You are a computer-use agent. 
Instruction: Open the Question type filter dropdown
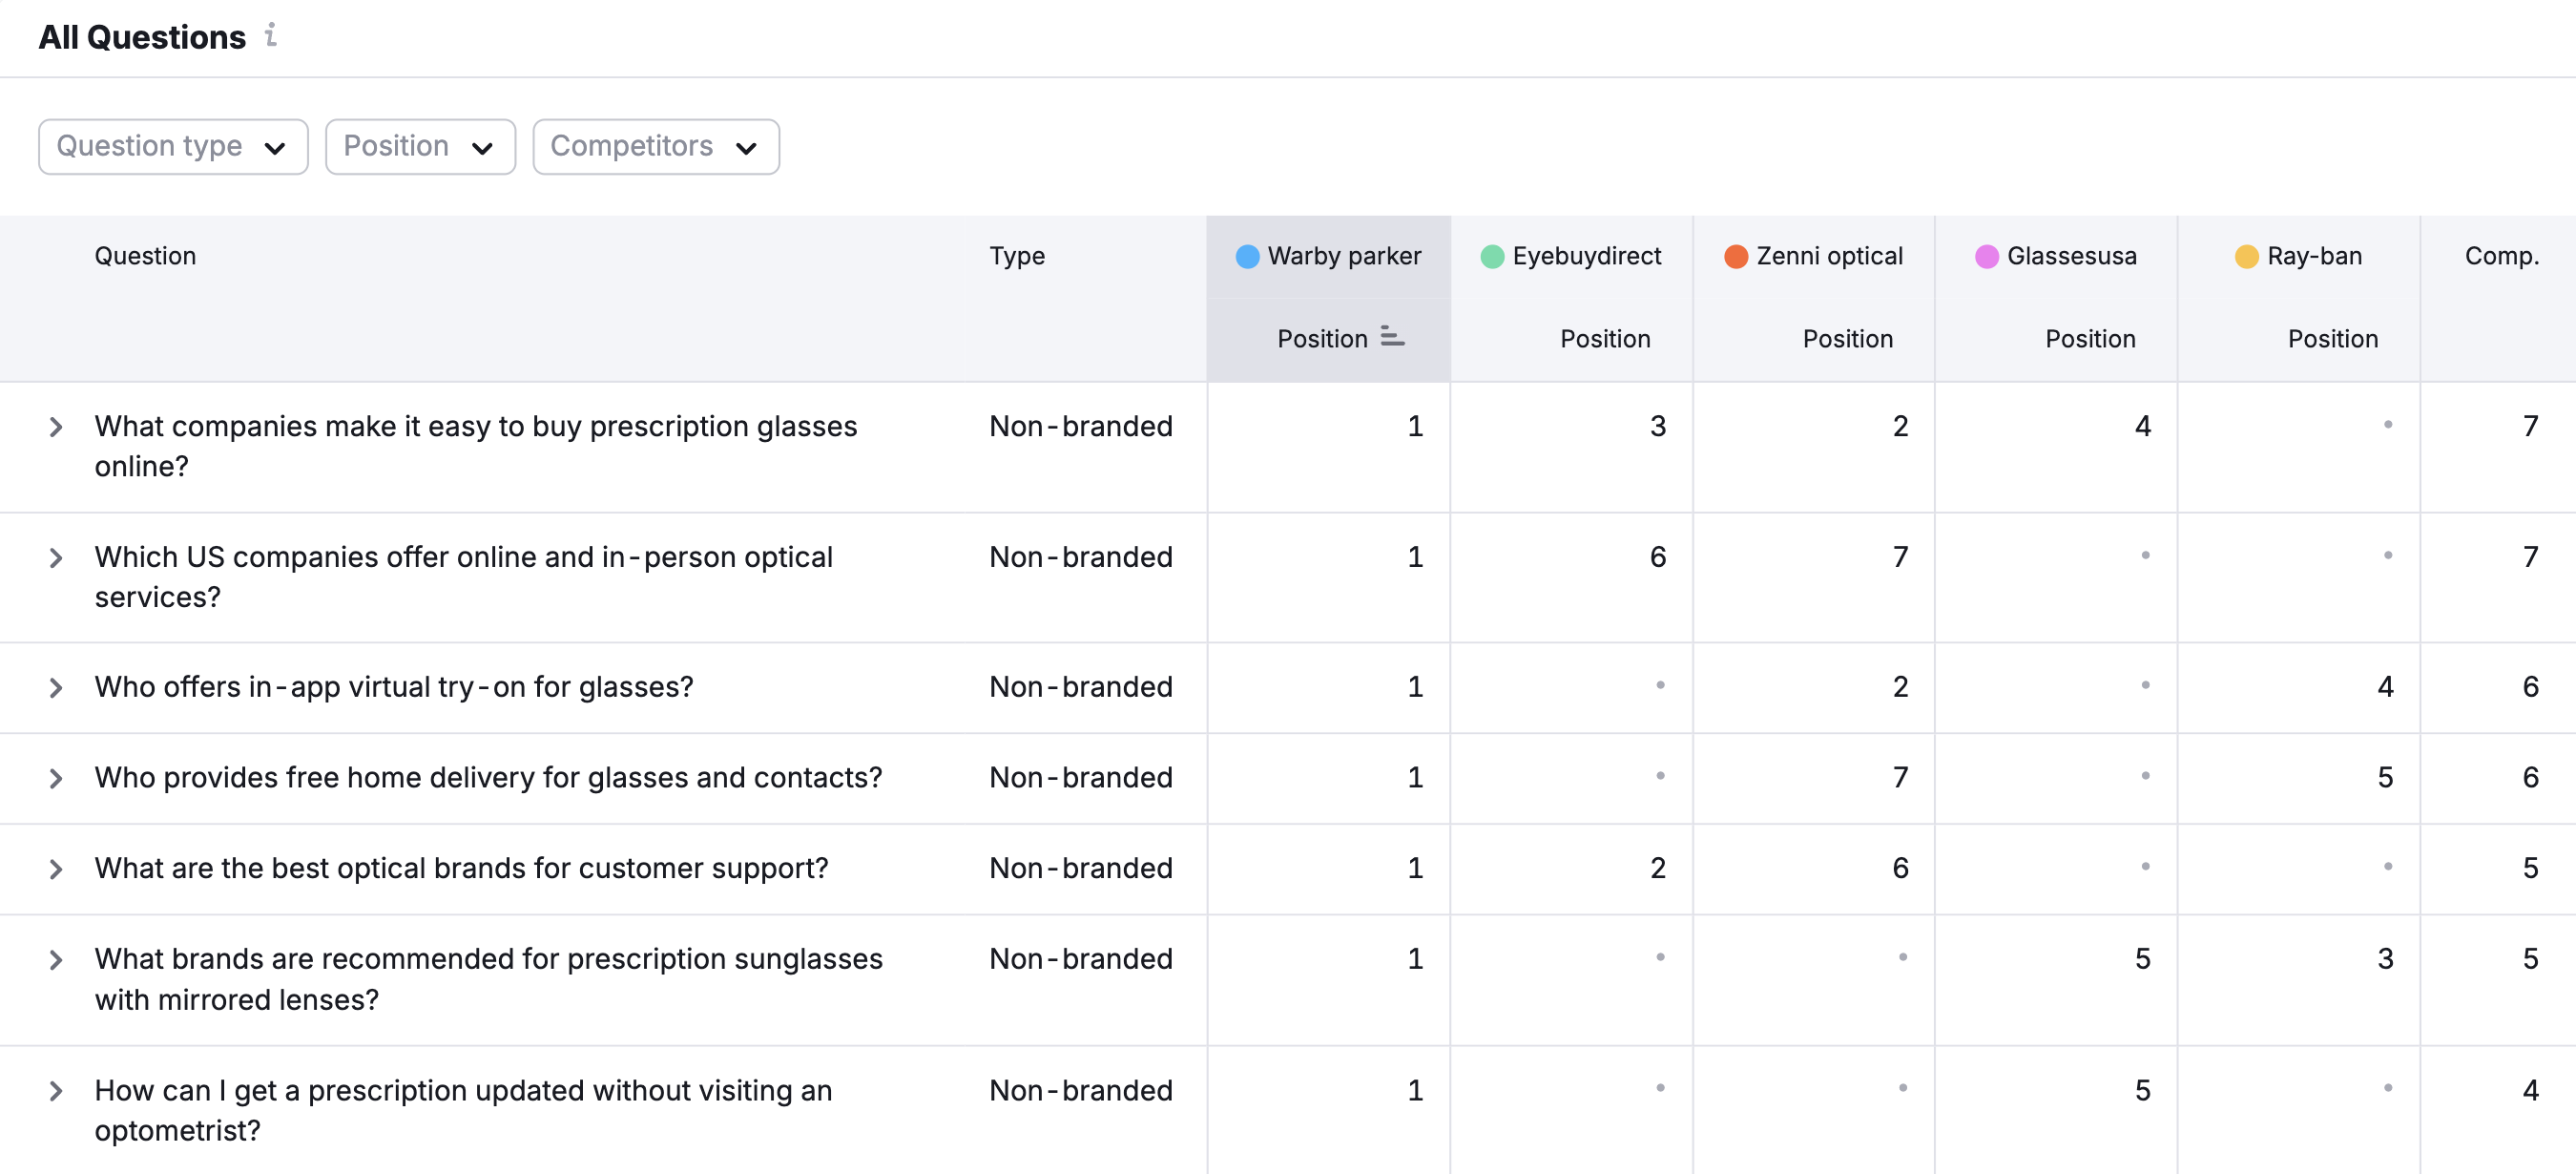pyautogui.click(x=172, y=146)
